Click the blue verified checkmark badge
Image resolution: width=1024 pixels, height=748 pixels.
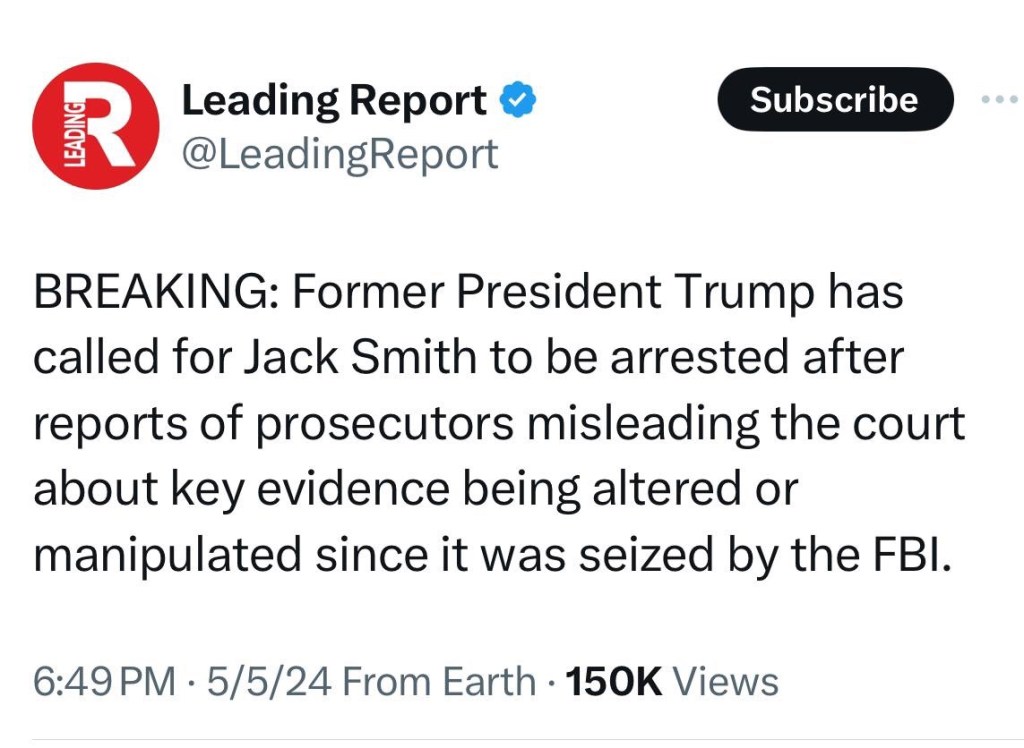519,100
